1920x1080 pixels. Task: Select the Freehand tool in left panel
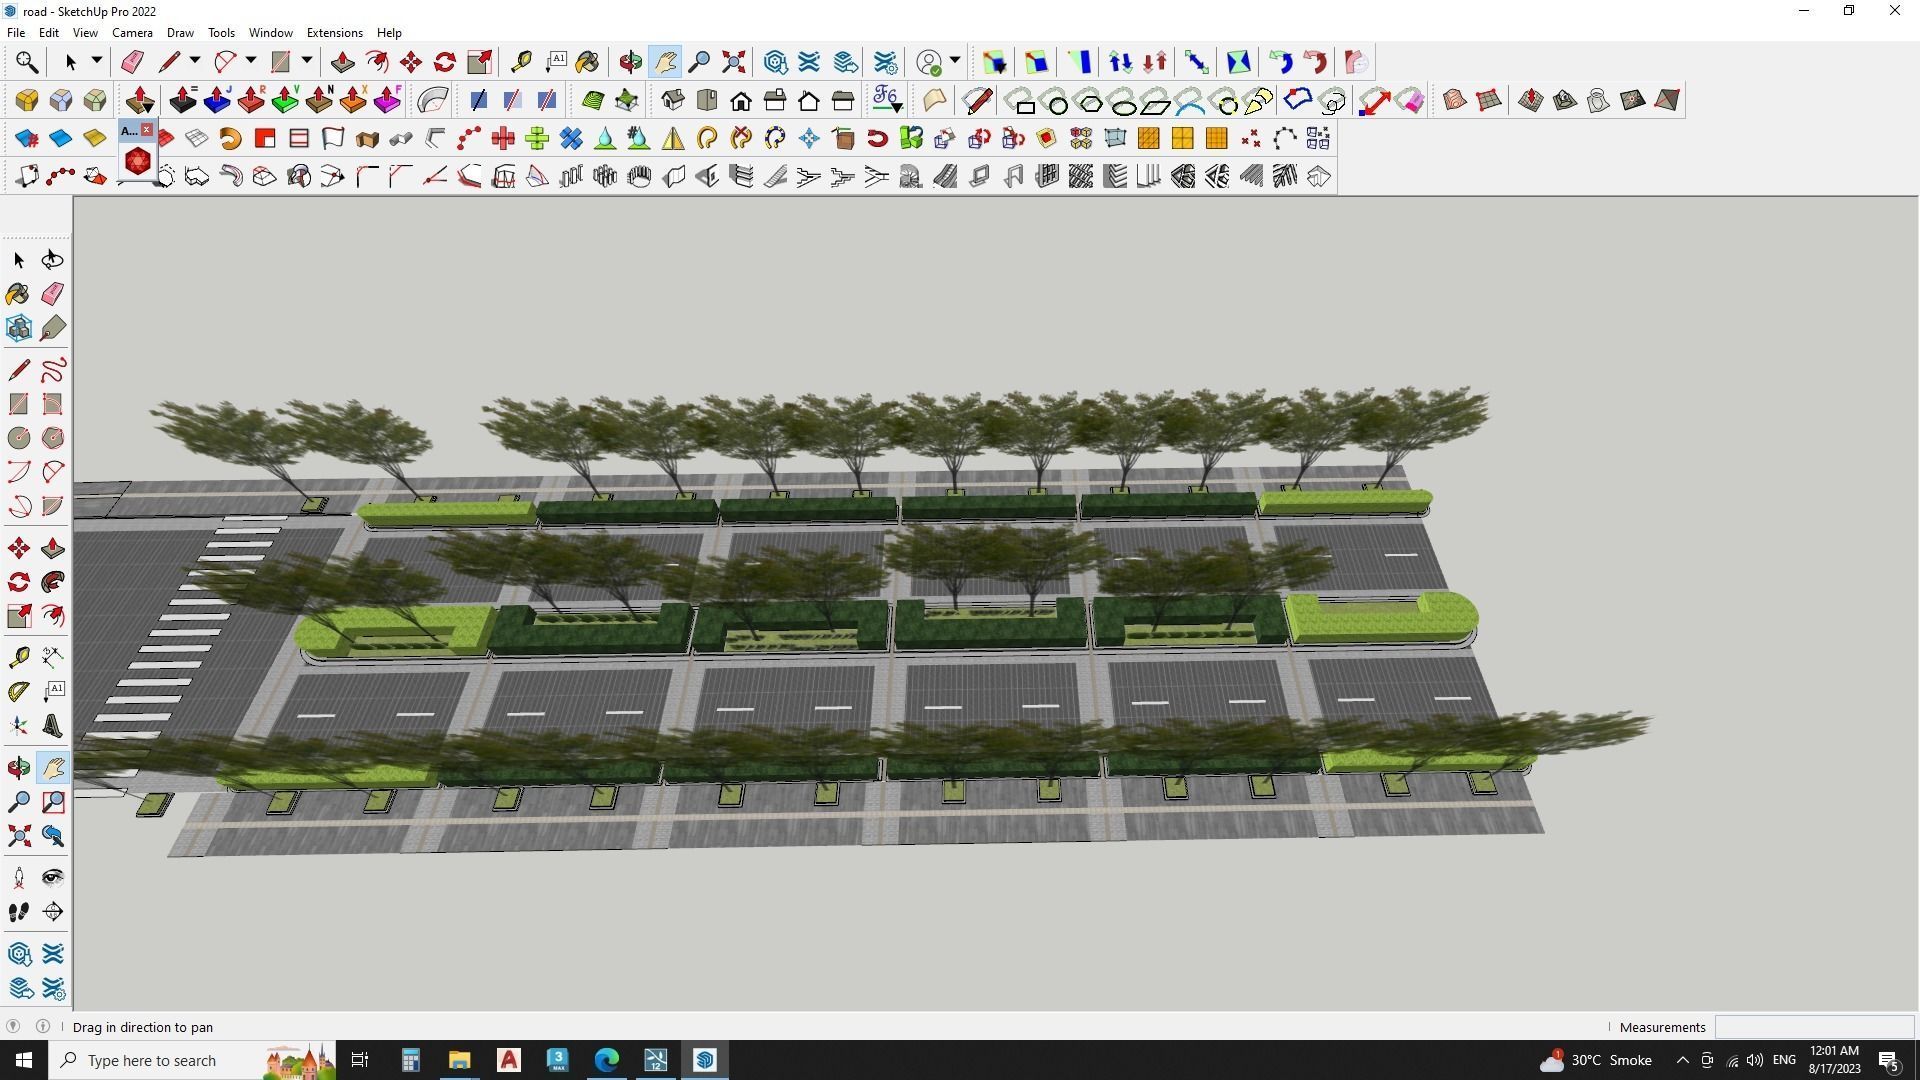pos(53,370)
